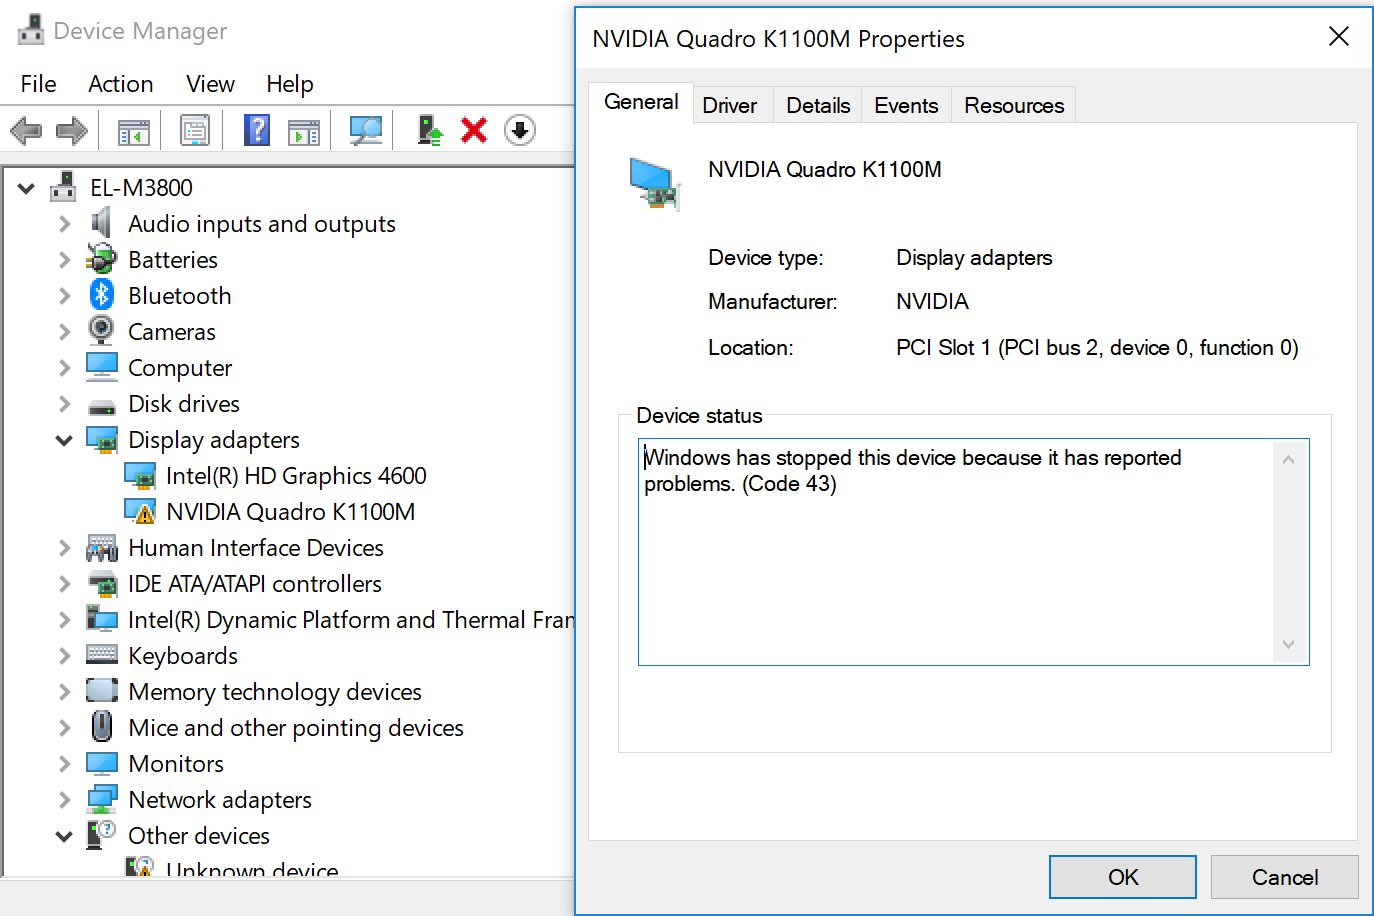Click the Cancel button
Screen dimensions: 1374x916
point(1285,877)
